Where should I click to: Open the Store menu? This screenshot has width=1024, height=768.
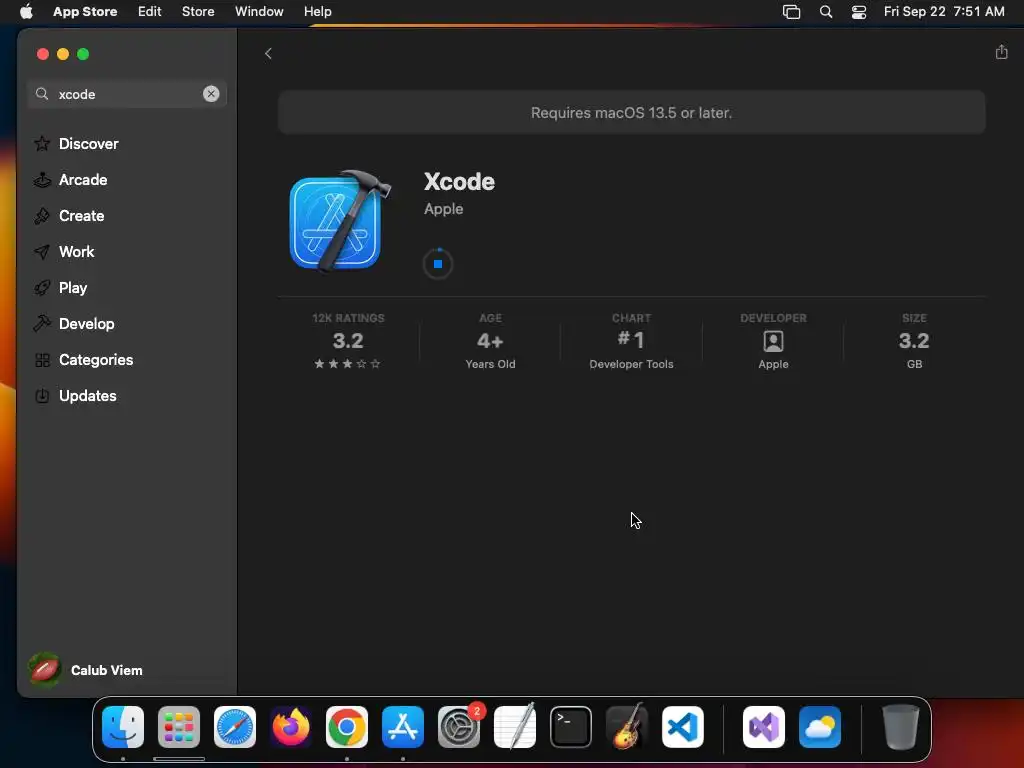[198, 11]
